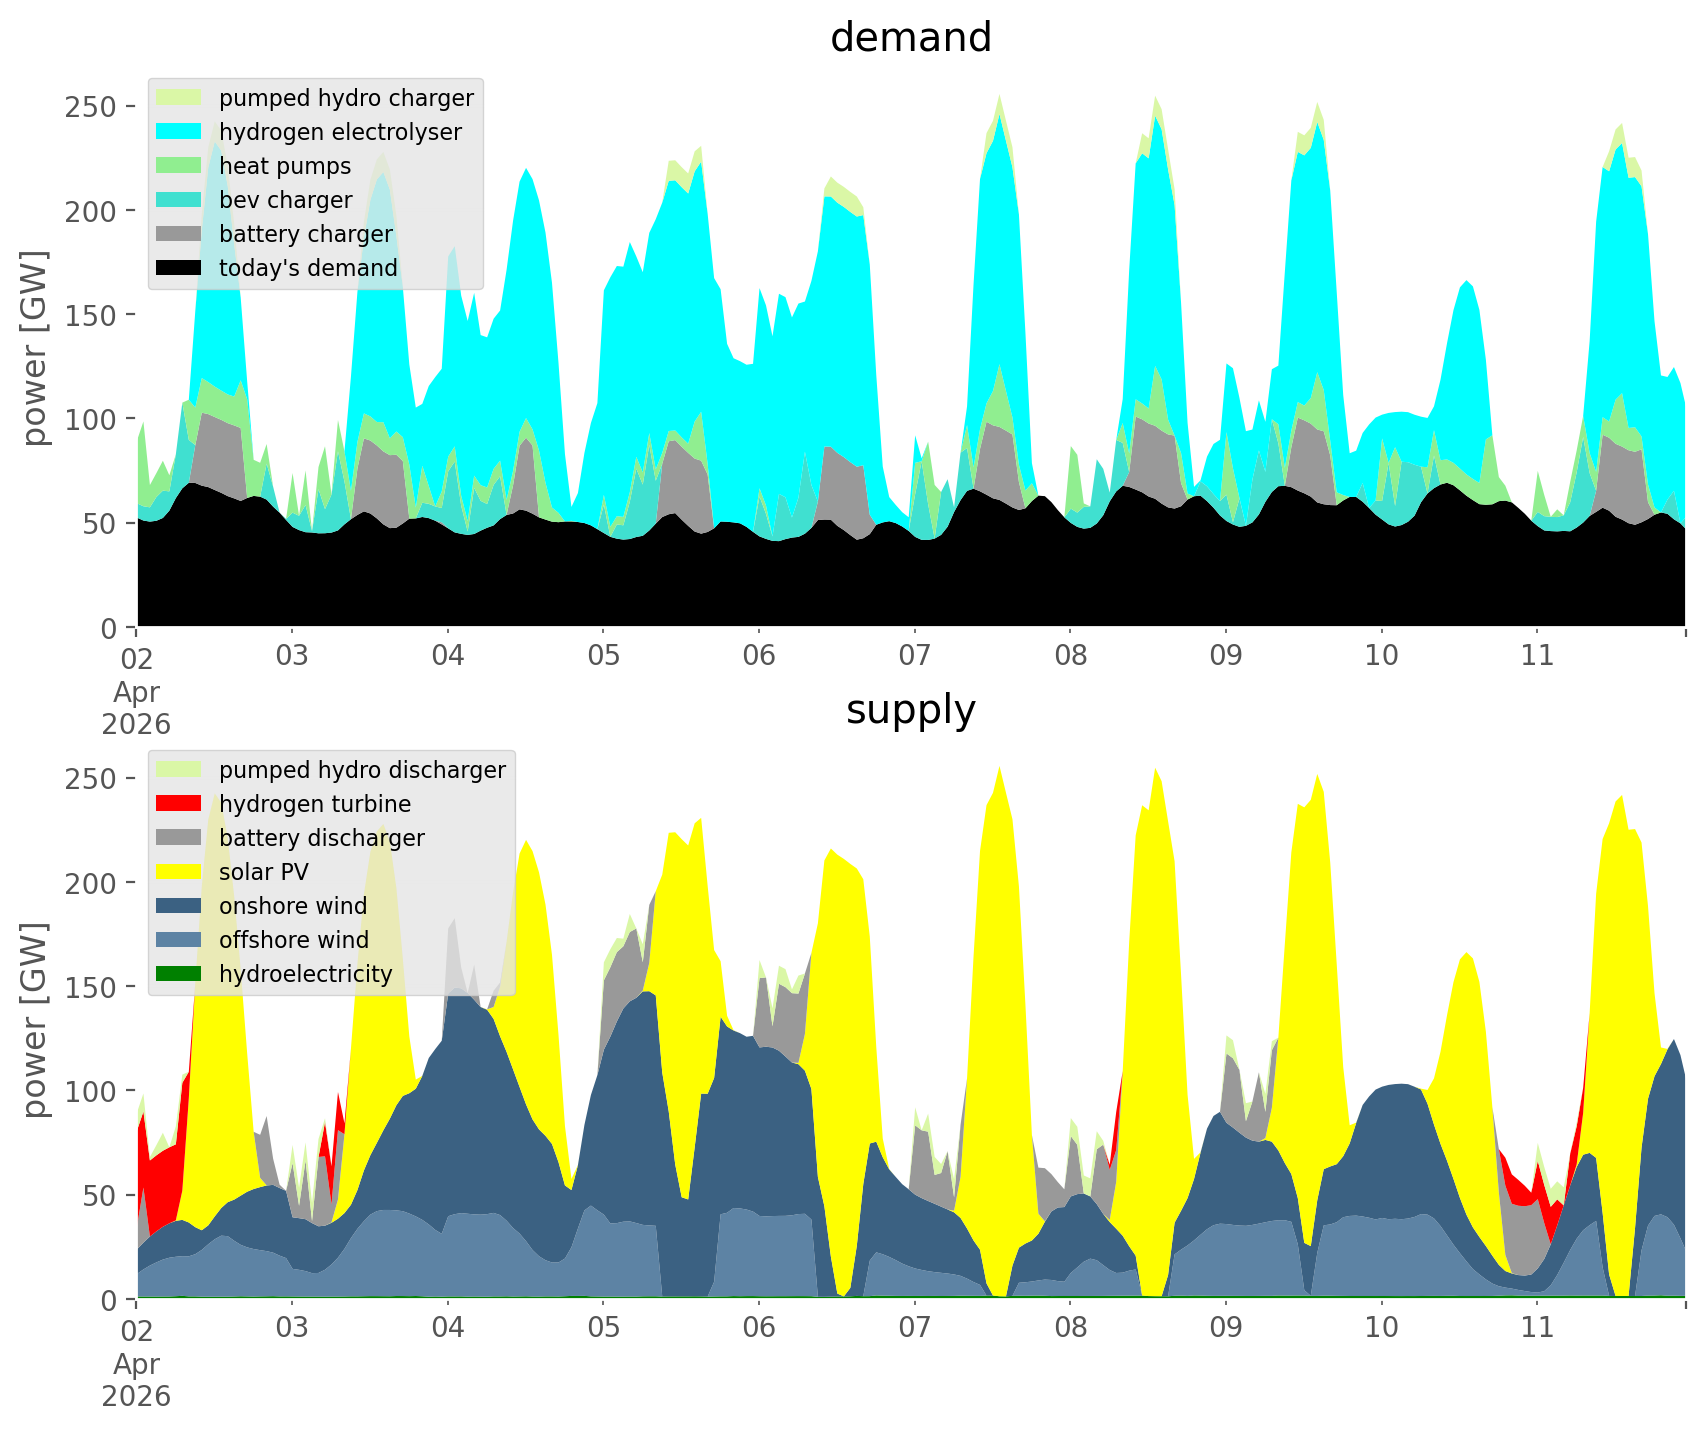The image size is (1706, 1431).
Task: Click the green hydroelectricity legend swatch
Action: pyautogui.click(x=180, y=974)
